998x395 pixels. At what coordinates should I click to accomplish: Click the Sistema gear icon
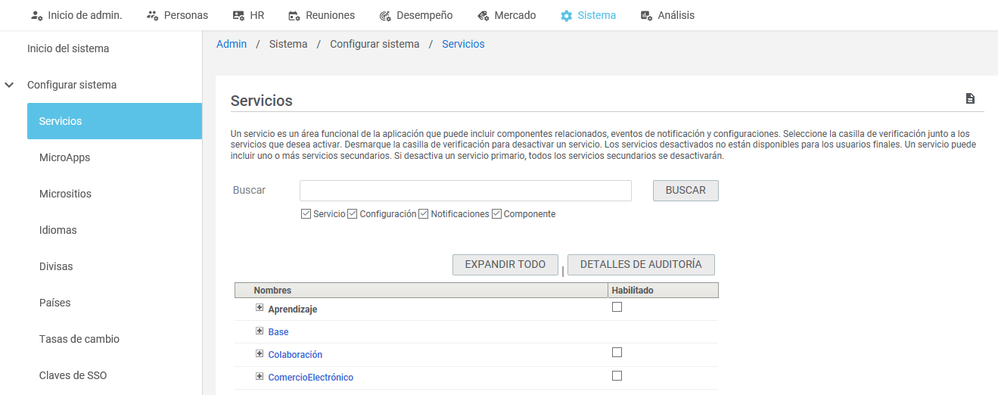(566, 15)
